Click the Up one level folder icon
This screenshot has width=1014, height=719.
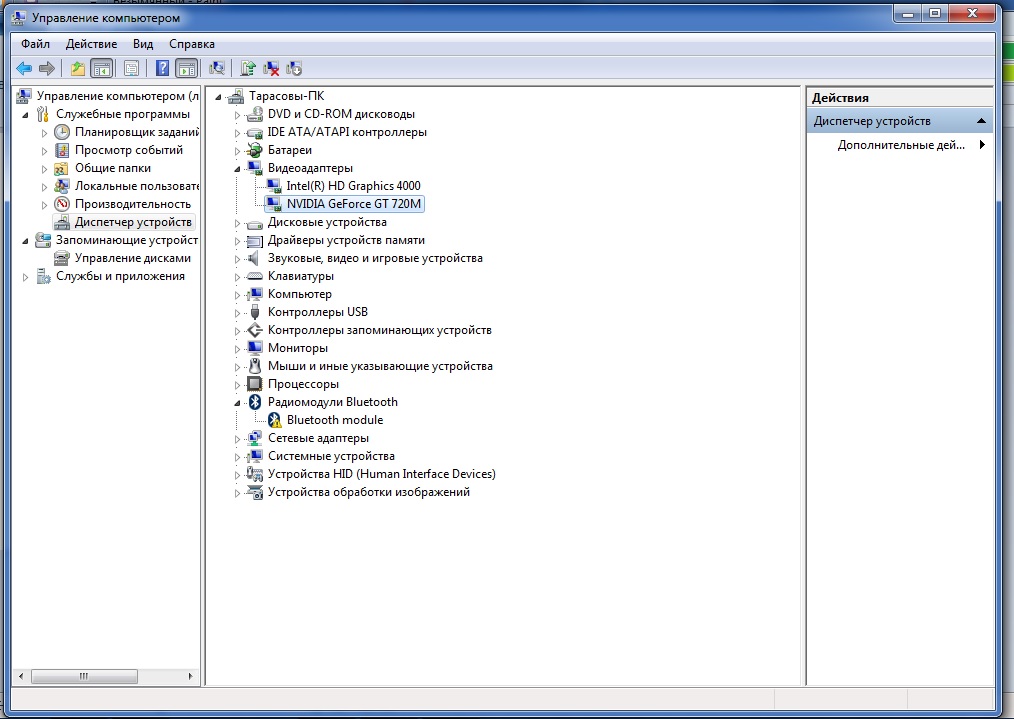click(x=77, y=69)
